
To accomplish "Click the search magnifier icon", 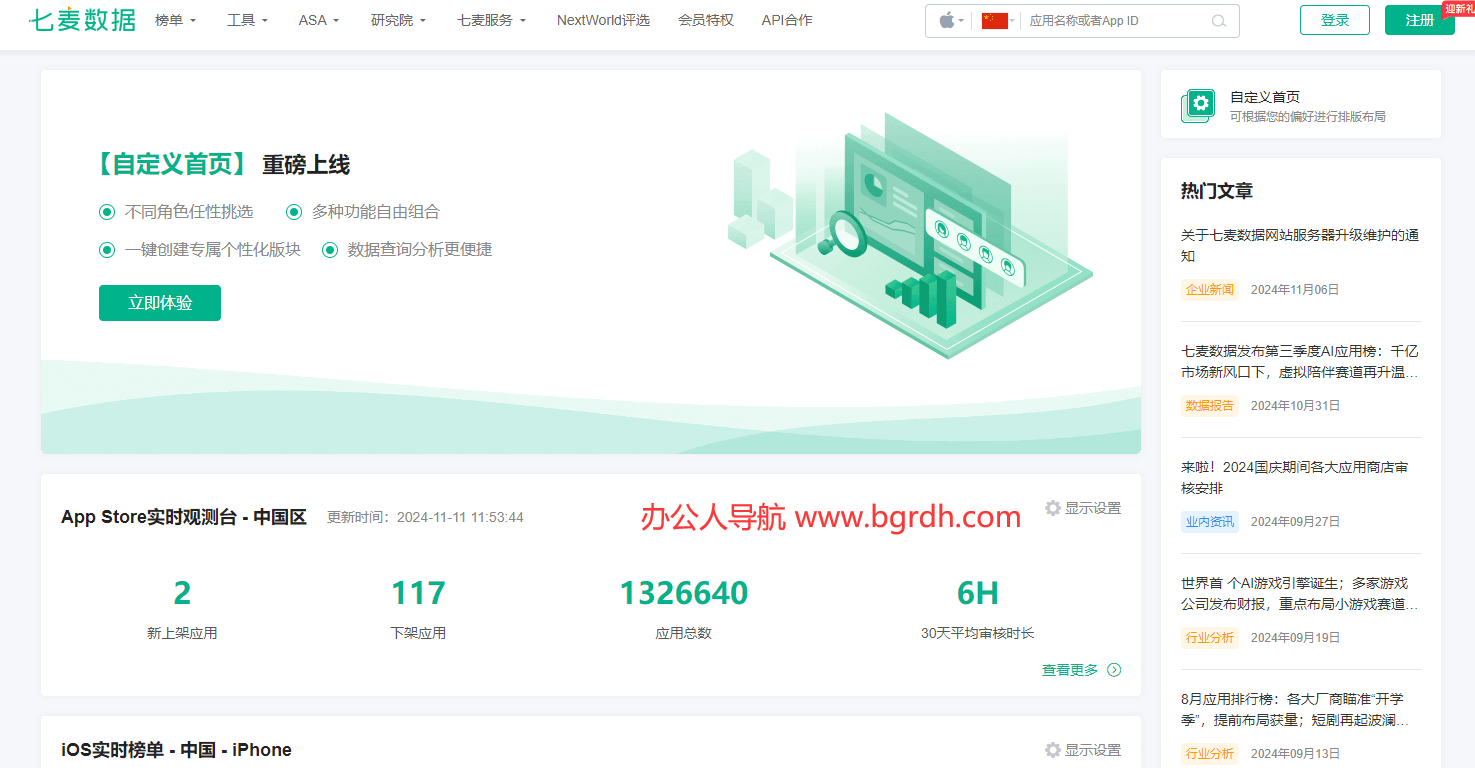I will (1218, 21).
